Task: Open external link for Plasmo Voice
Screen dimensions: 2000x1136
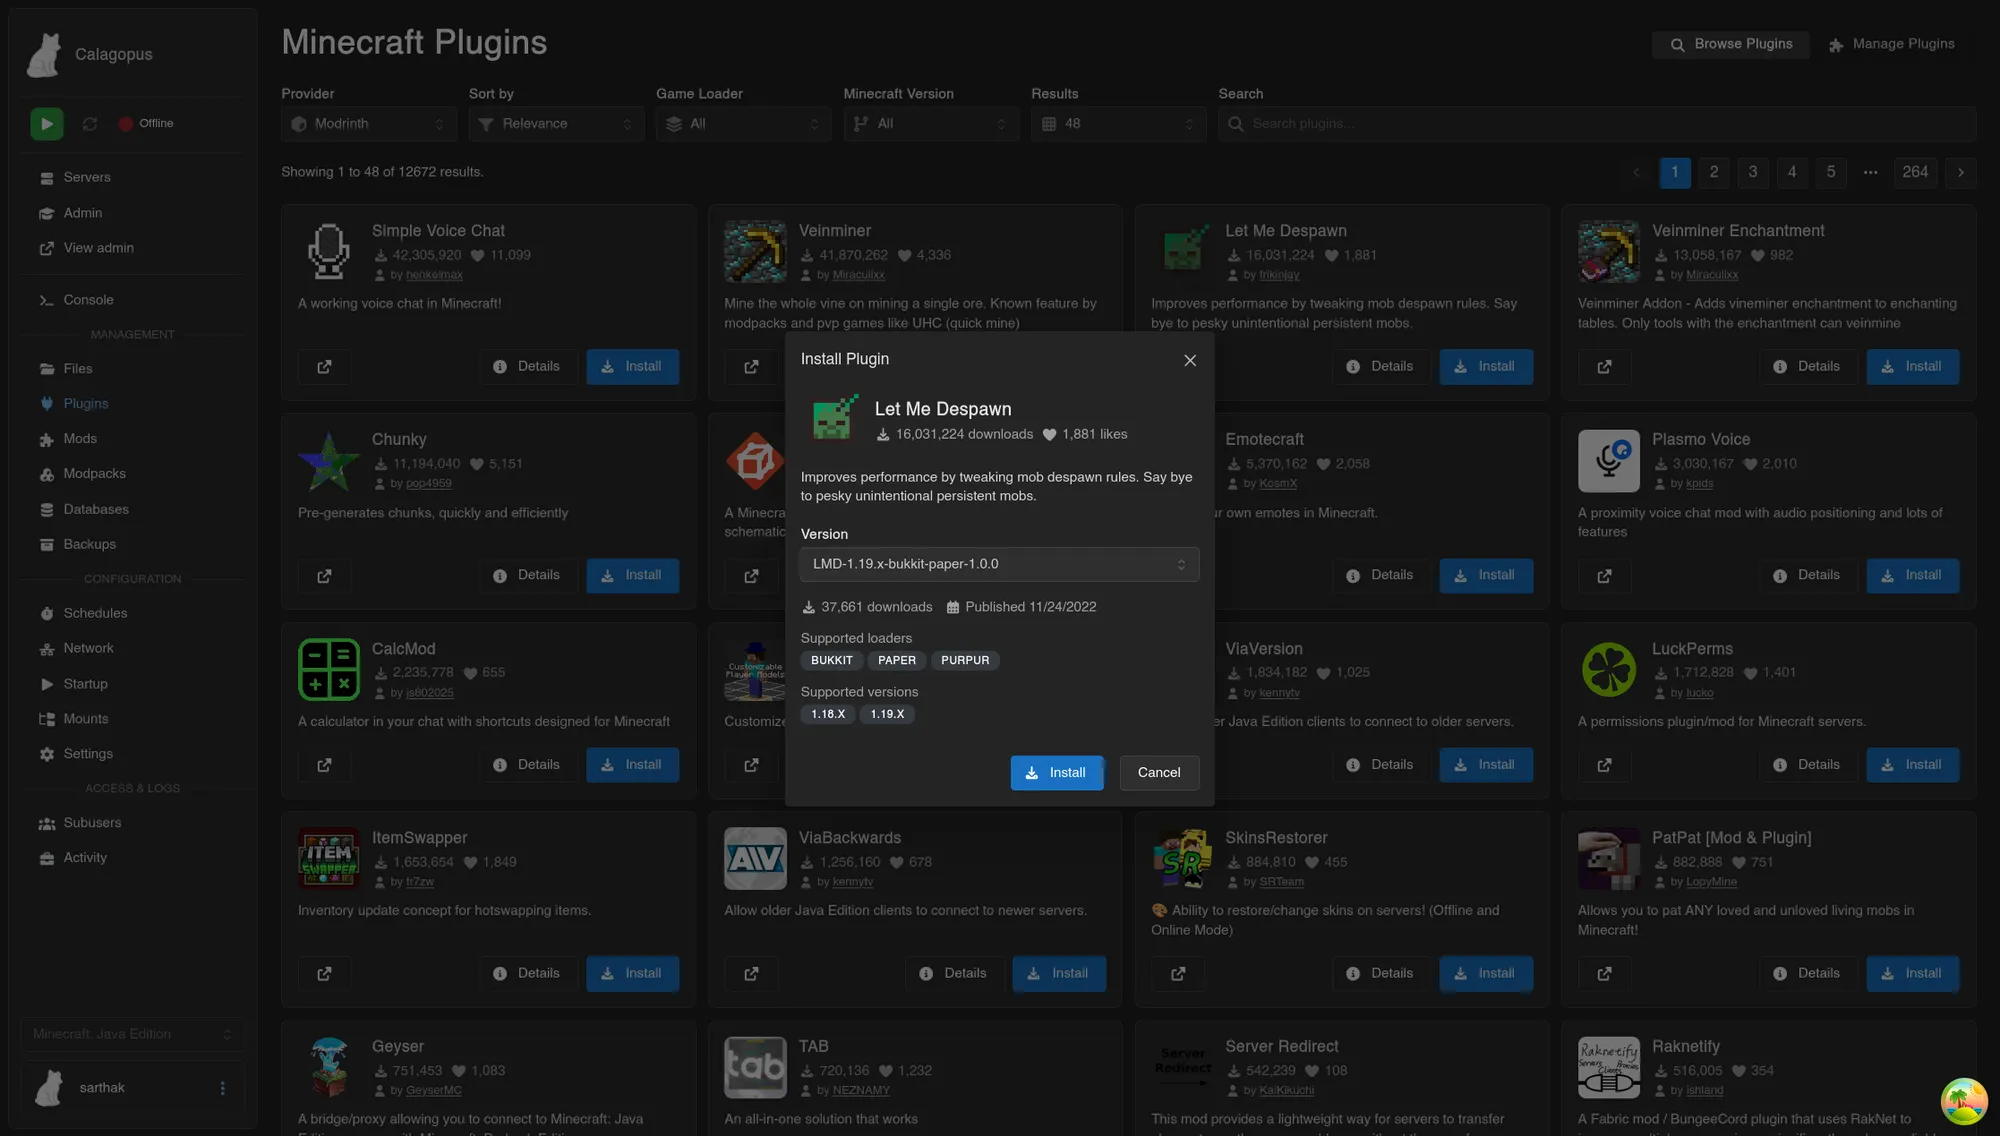Action: (1604, 576)
